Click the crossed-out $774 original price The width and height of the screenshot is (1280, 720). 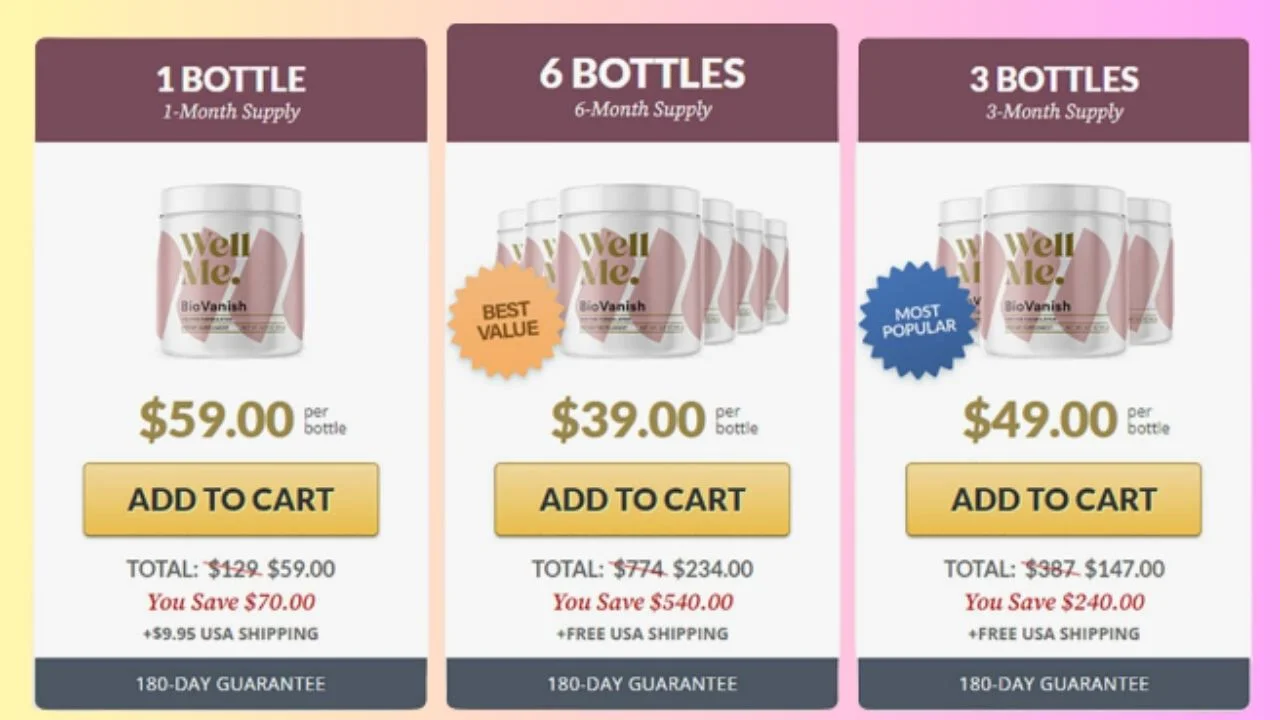click(x=637, y=569)
